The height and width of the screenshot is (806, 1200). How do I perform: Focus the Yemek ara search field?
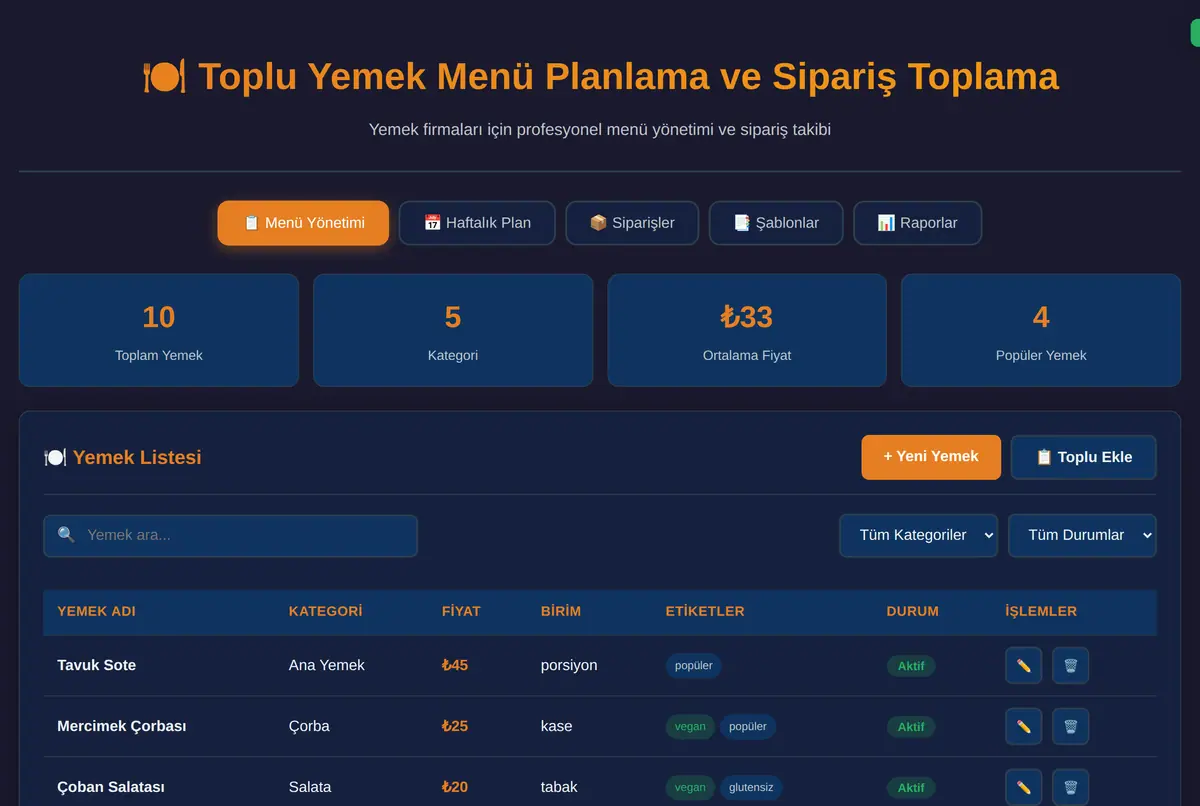click(230, 535)
